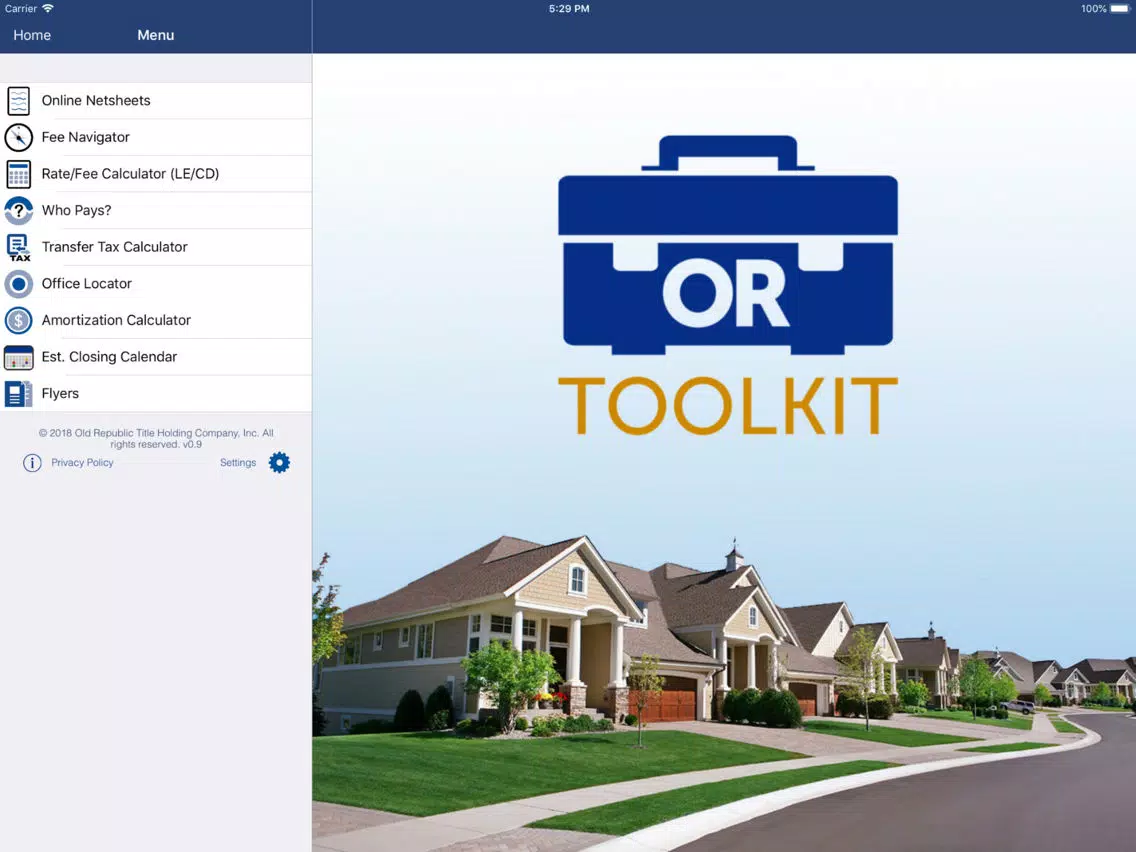Tap the info circle icon
Image resolution: width=1136 pixels, height=852 pixels.
tap(32, 462)
